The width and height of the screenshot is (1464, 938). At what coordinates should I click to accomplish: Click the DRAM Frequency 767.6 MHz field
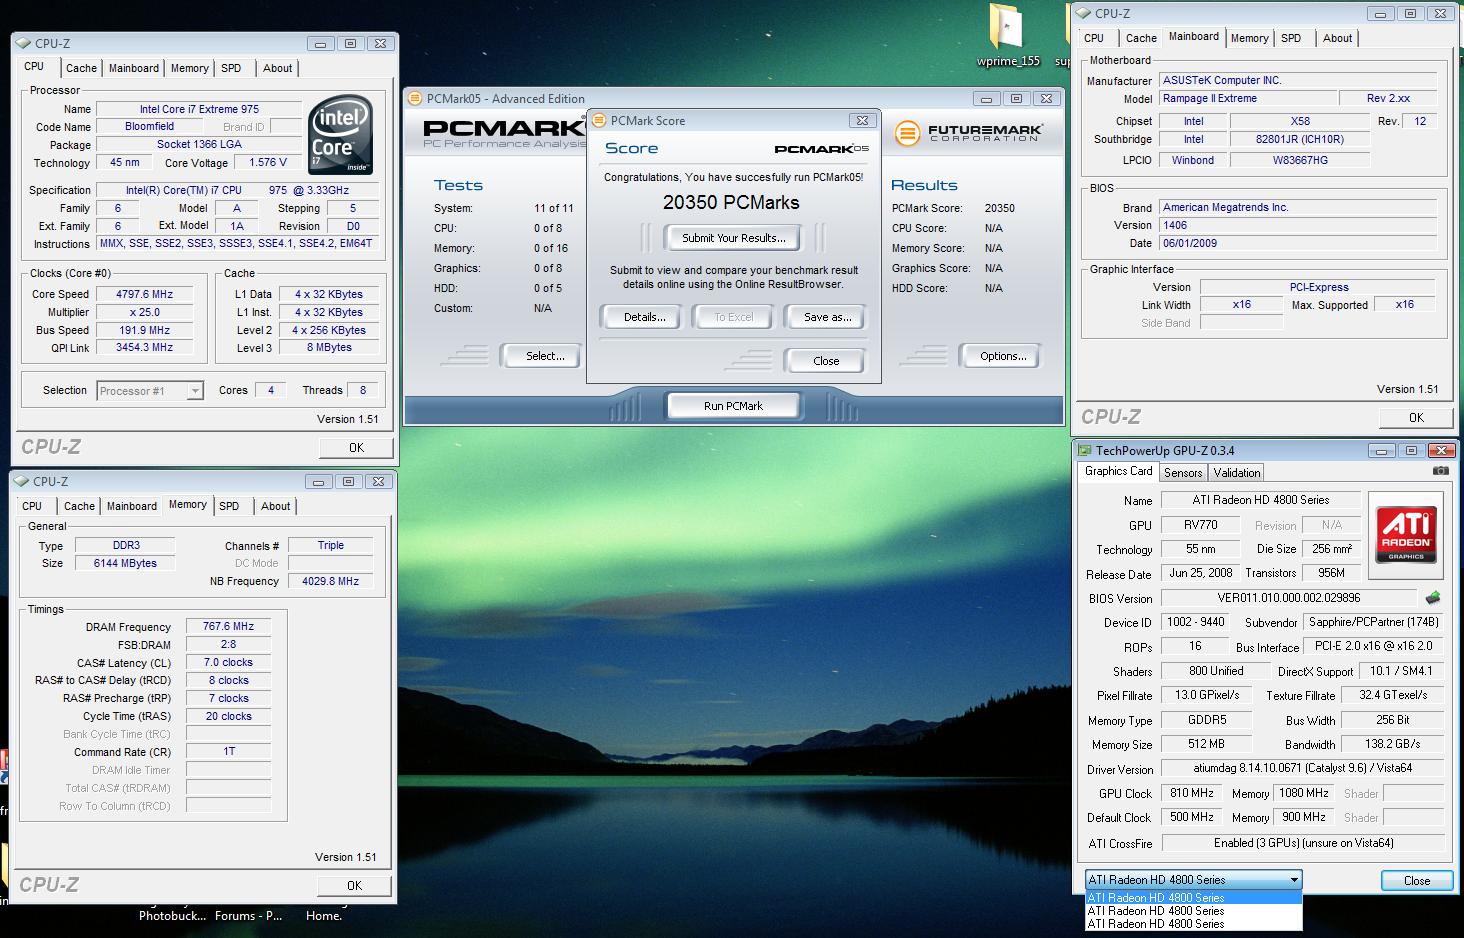click(x=229, y=626)
